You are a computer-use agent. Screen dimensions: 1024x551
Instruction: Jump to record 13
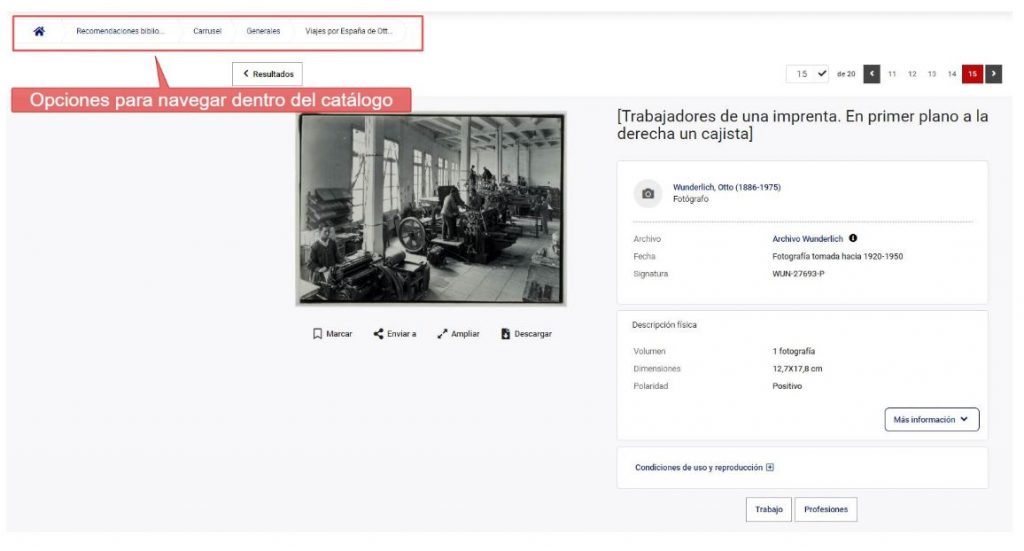point(932,74)
